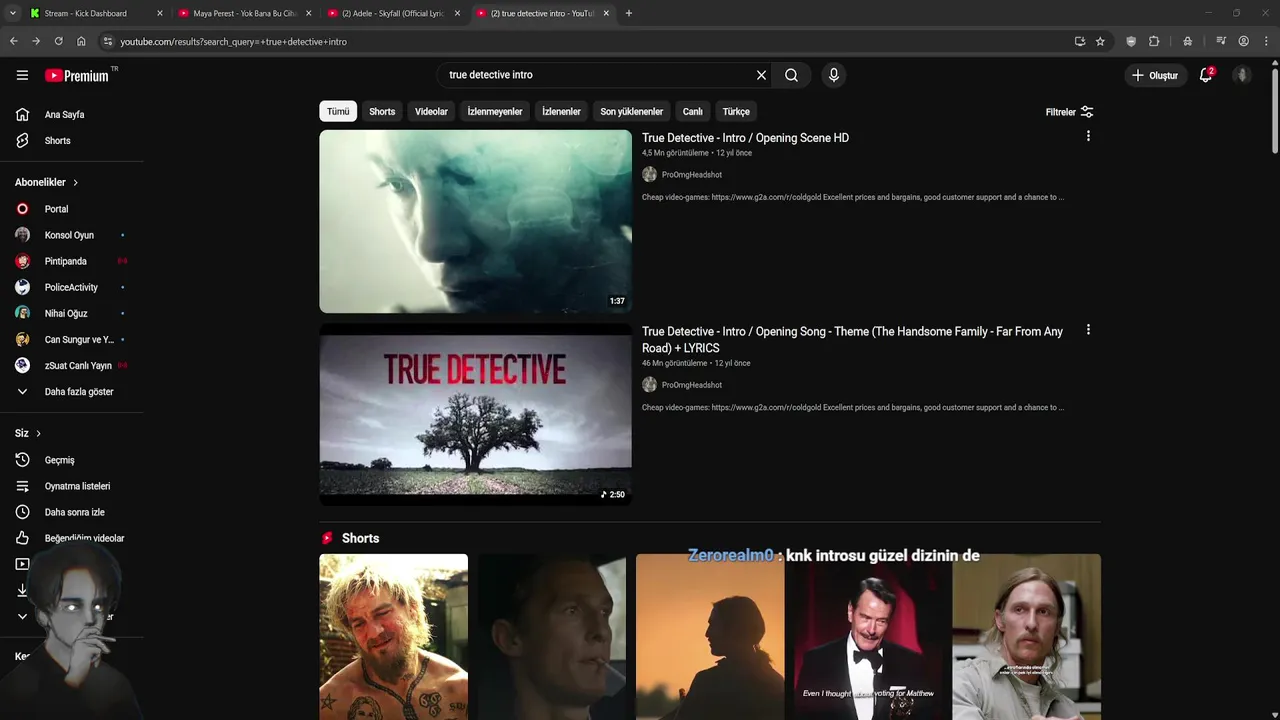Open PoliceActivity channel avatar
1280x720 pixels.
(22, 287)
